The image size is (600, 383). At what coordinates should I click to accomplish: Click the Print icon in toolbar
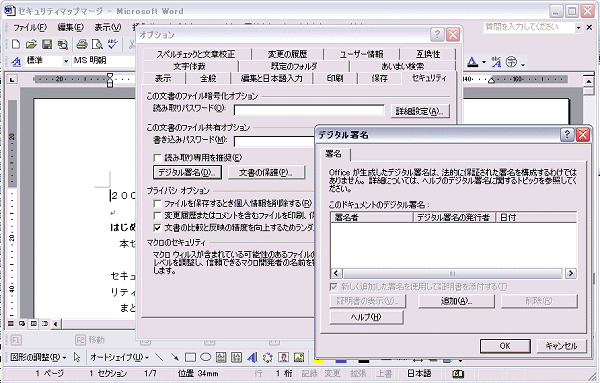(x=82, y=44)
